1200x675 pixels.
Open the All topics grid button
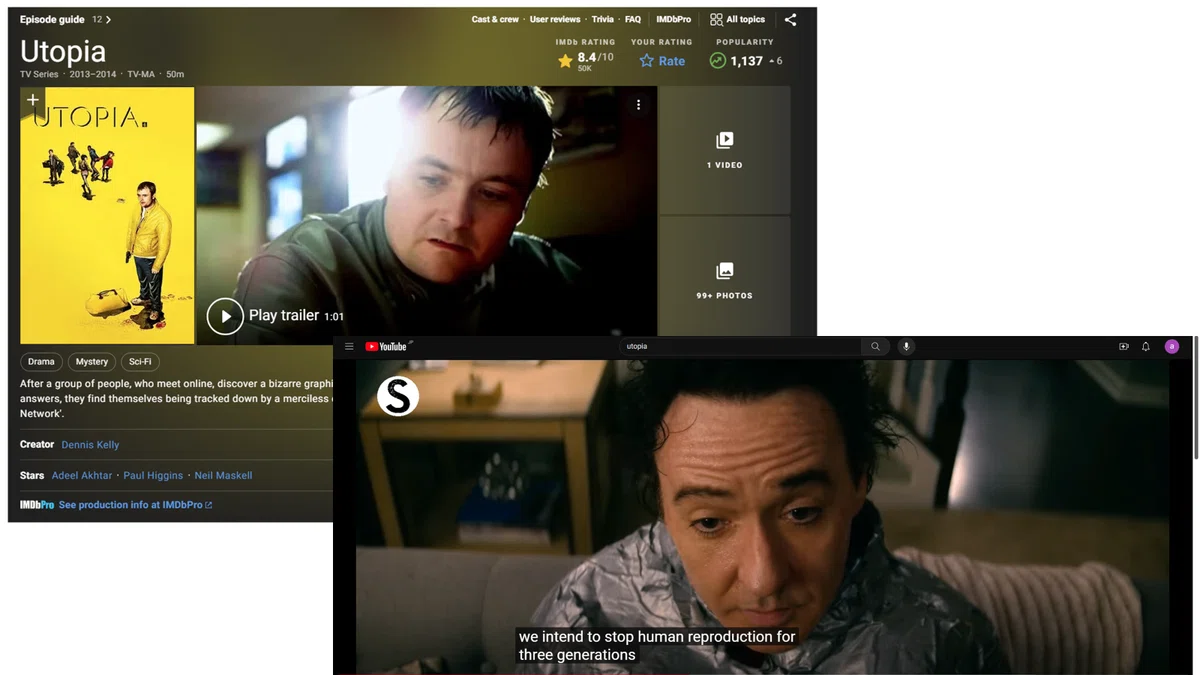click(x=737, y=19)
